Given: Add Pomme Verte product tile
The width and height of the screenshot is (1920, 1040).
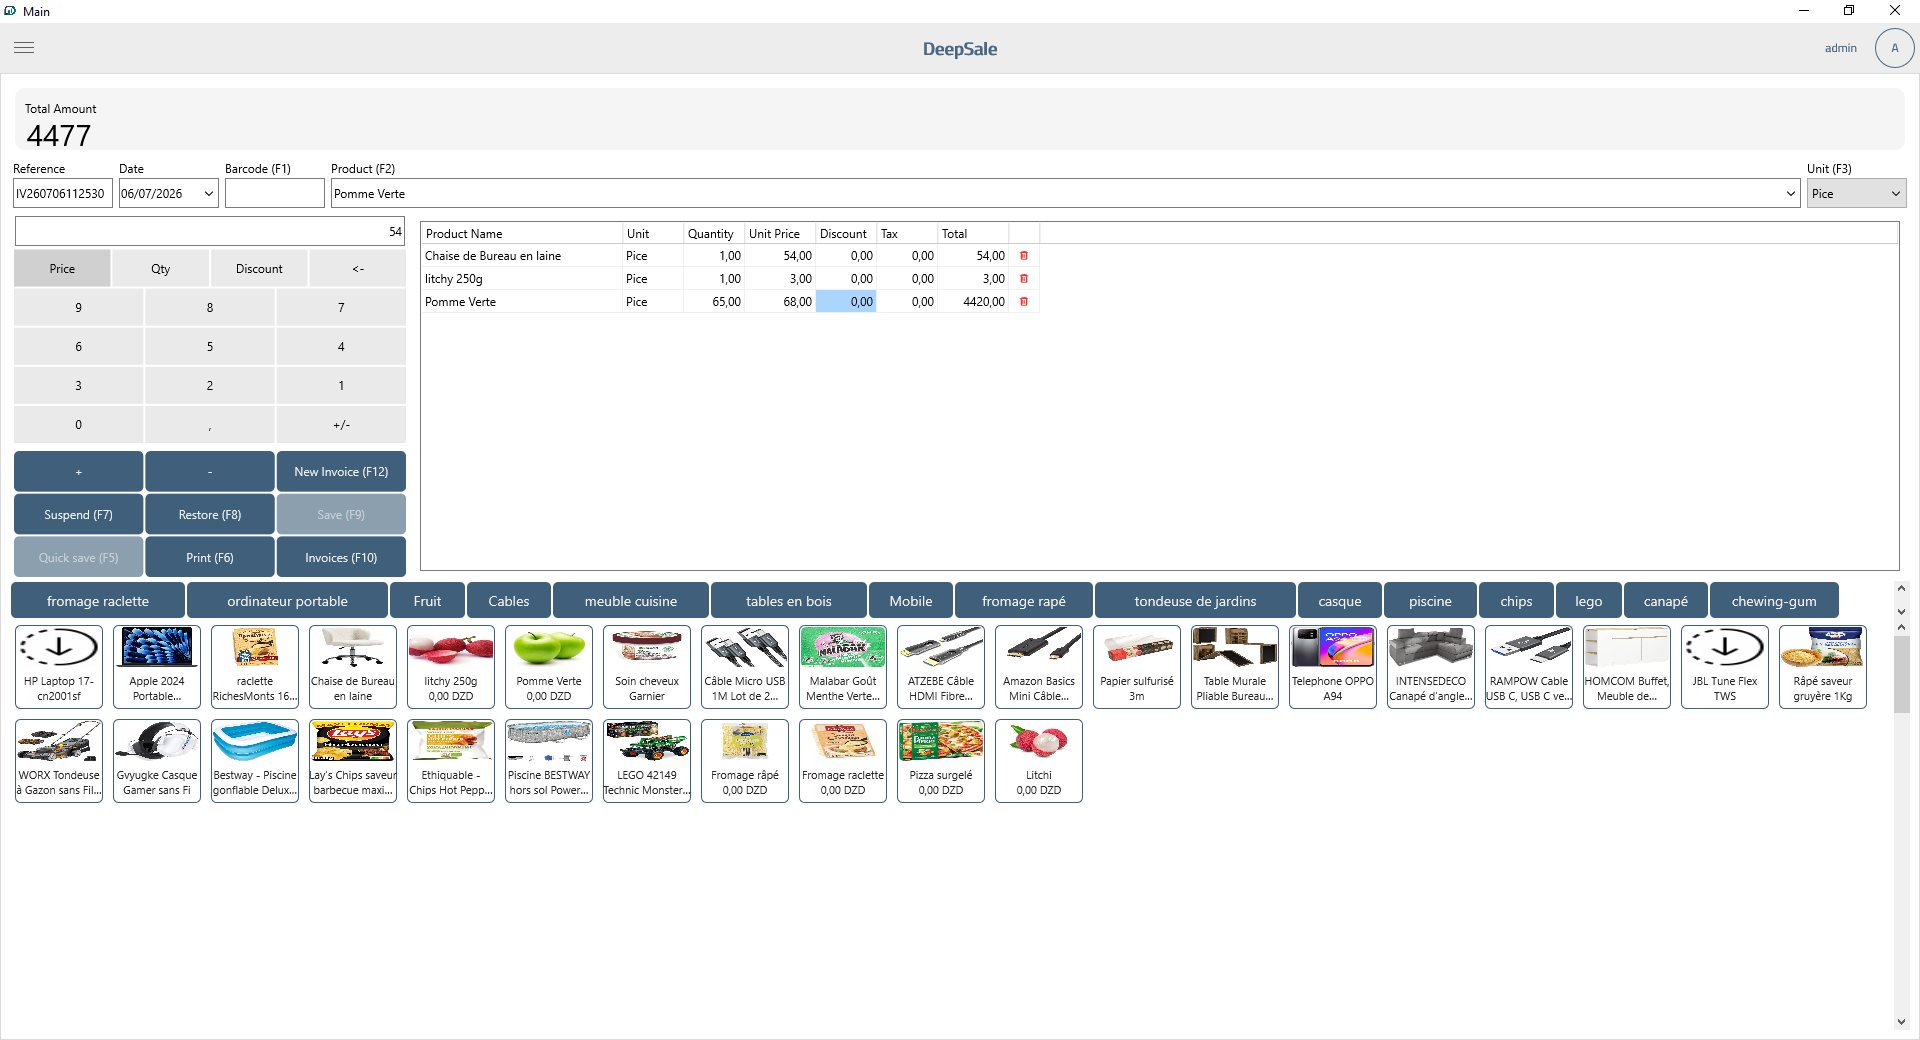Looking at the screenshot, I should point(549,667).
